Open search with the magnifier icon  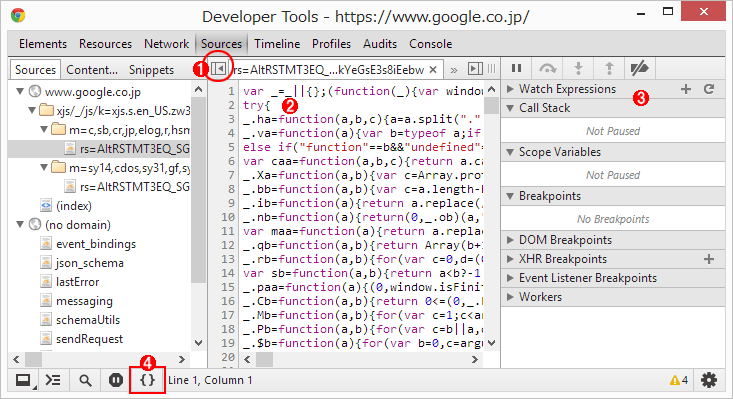(x=85, y=380)
